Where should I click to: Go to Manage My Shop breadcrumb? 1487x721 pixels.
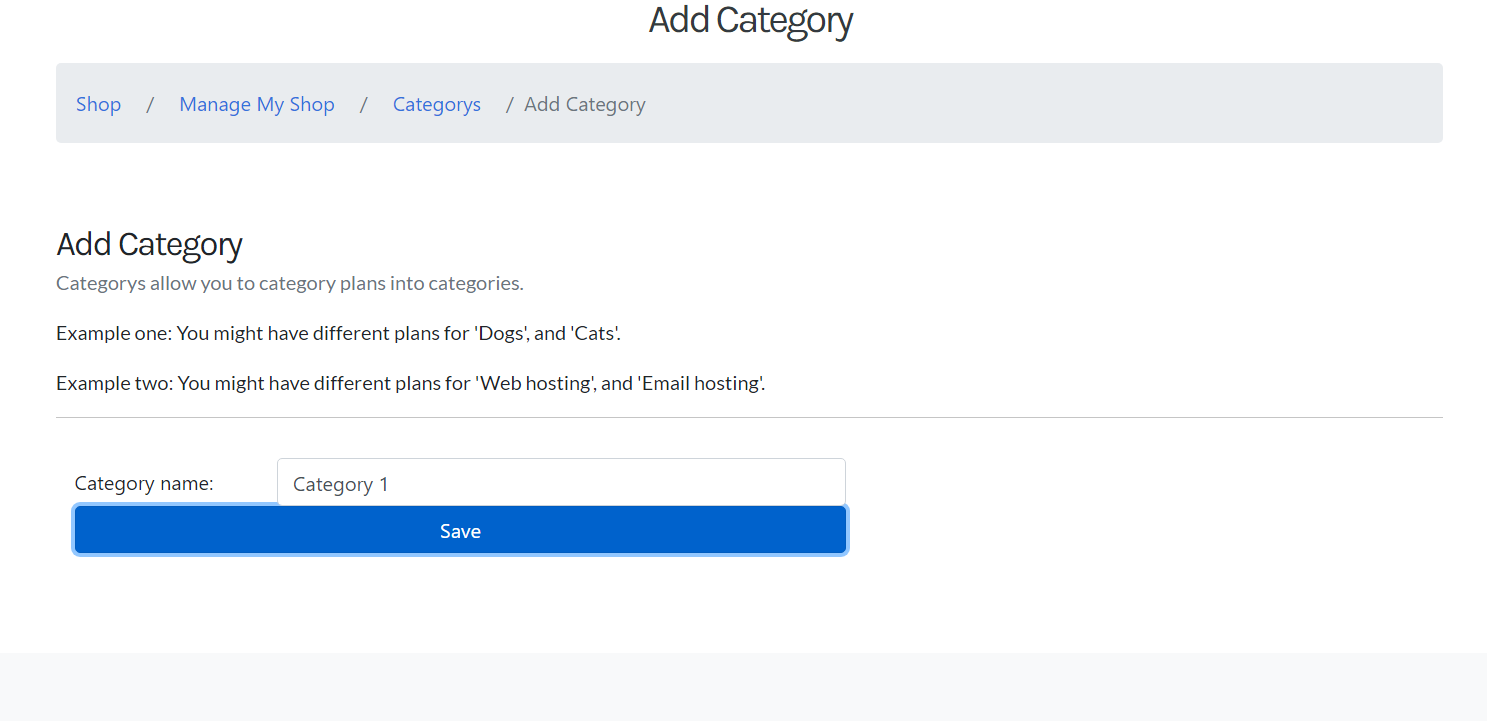tap(257, 104)
